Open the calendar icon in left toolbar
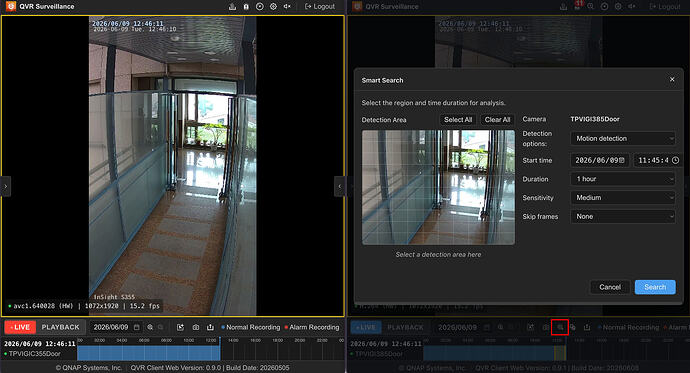The image size is (690, 373). (136, 327)
